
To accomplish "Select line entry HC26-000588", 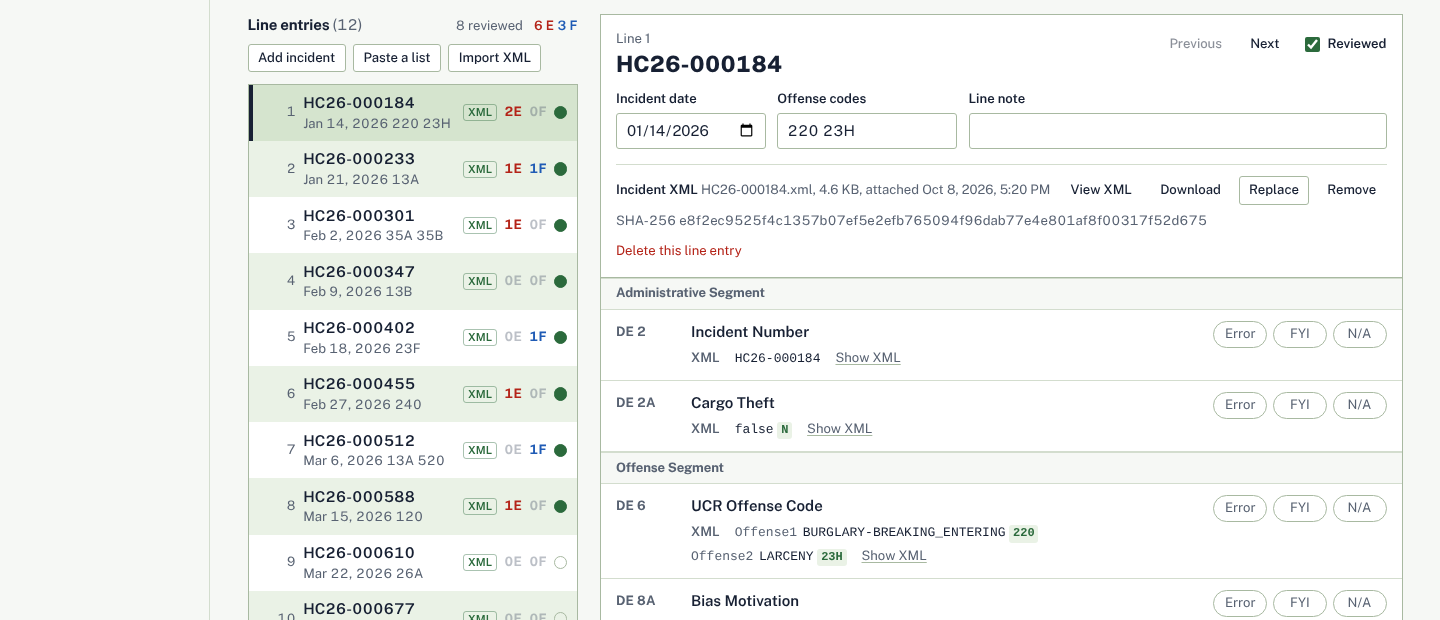I will [414, 506].
